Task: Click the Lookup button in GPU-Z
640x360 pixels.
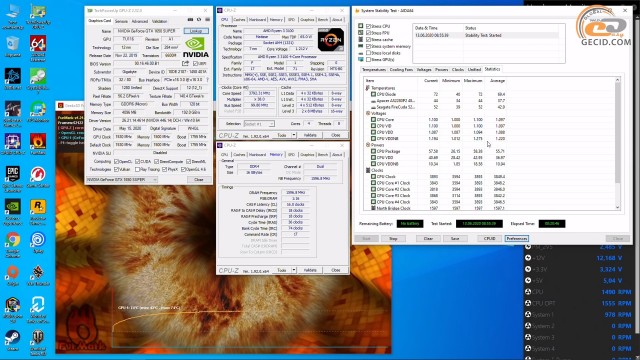Action: click(196, 31)
